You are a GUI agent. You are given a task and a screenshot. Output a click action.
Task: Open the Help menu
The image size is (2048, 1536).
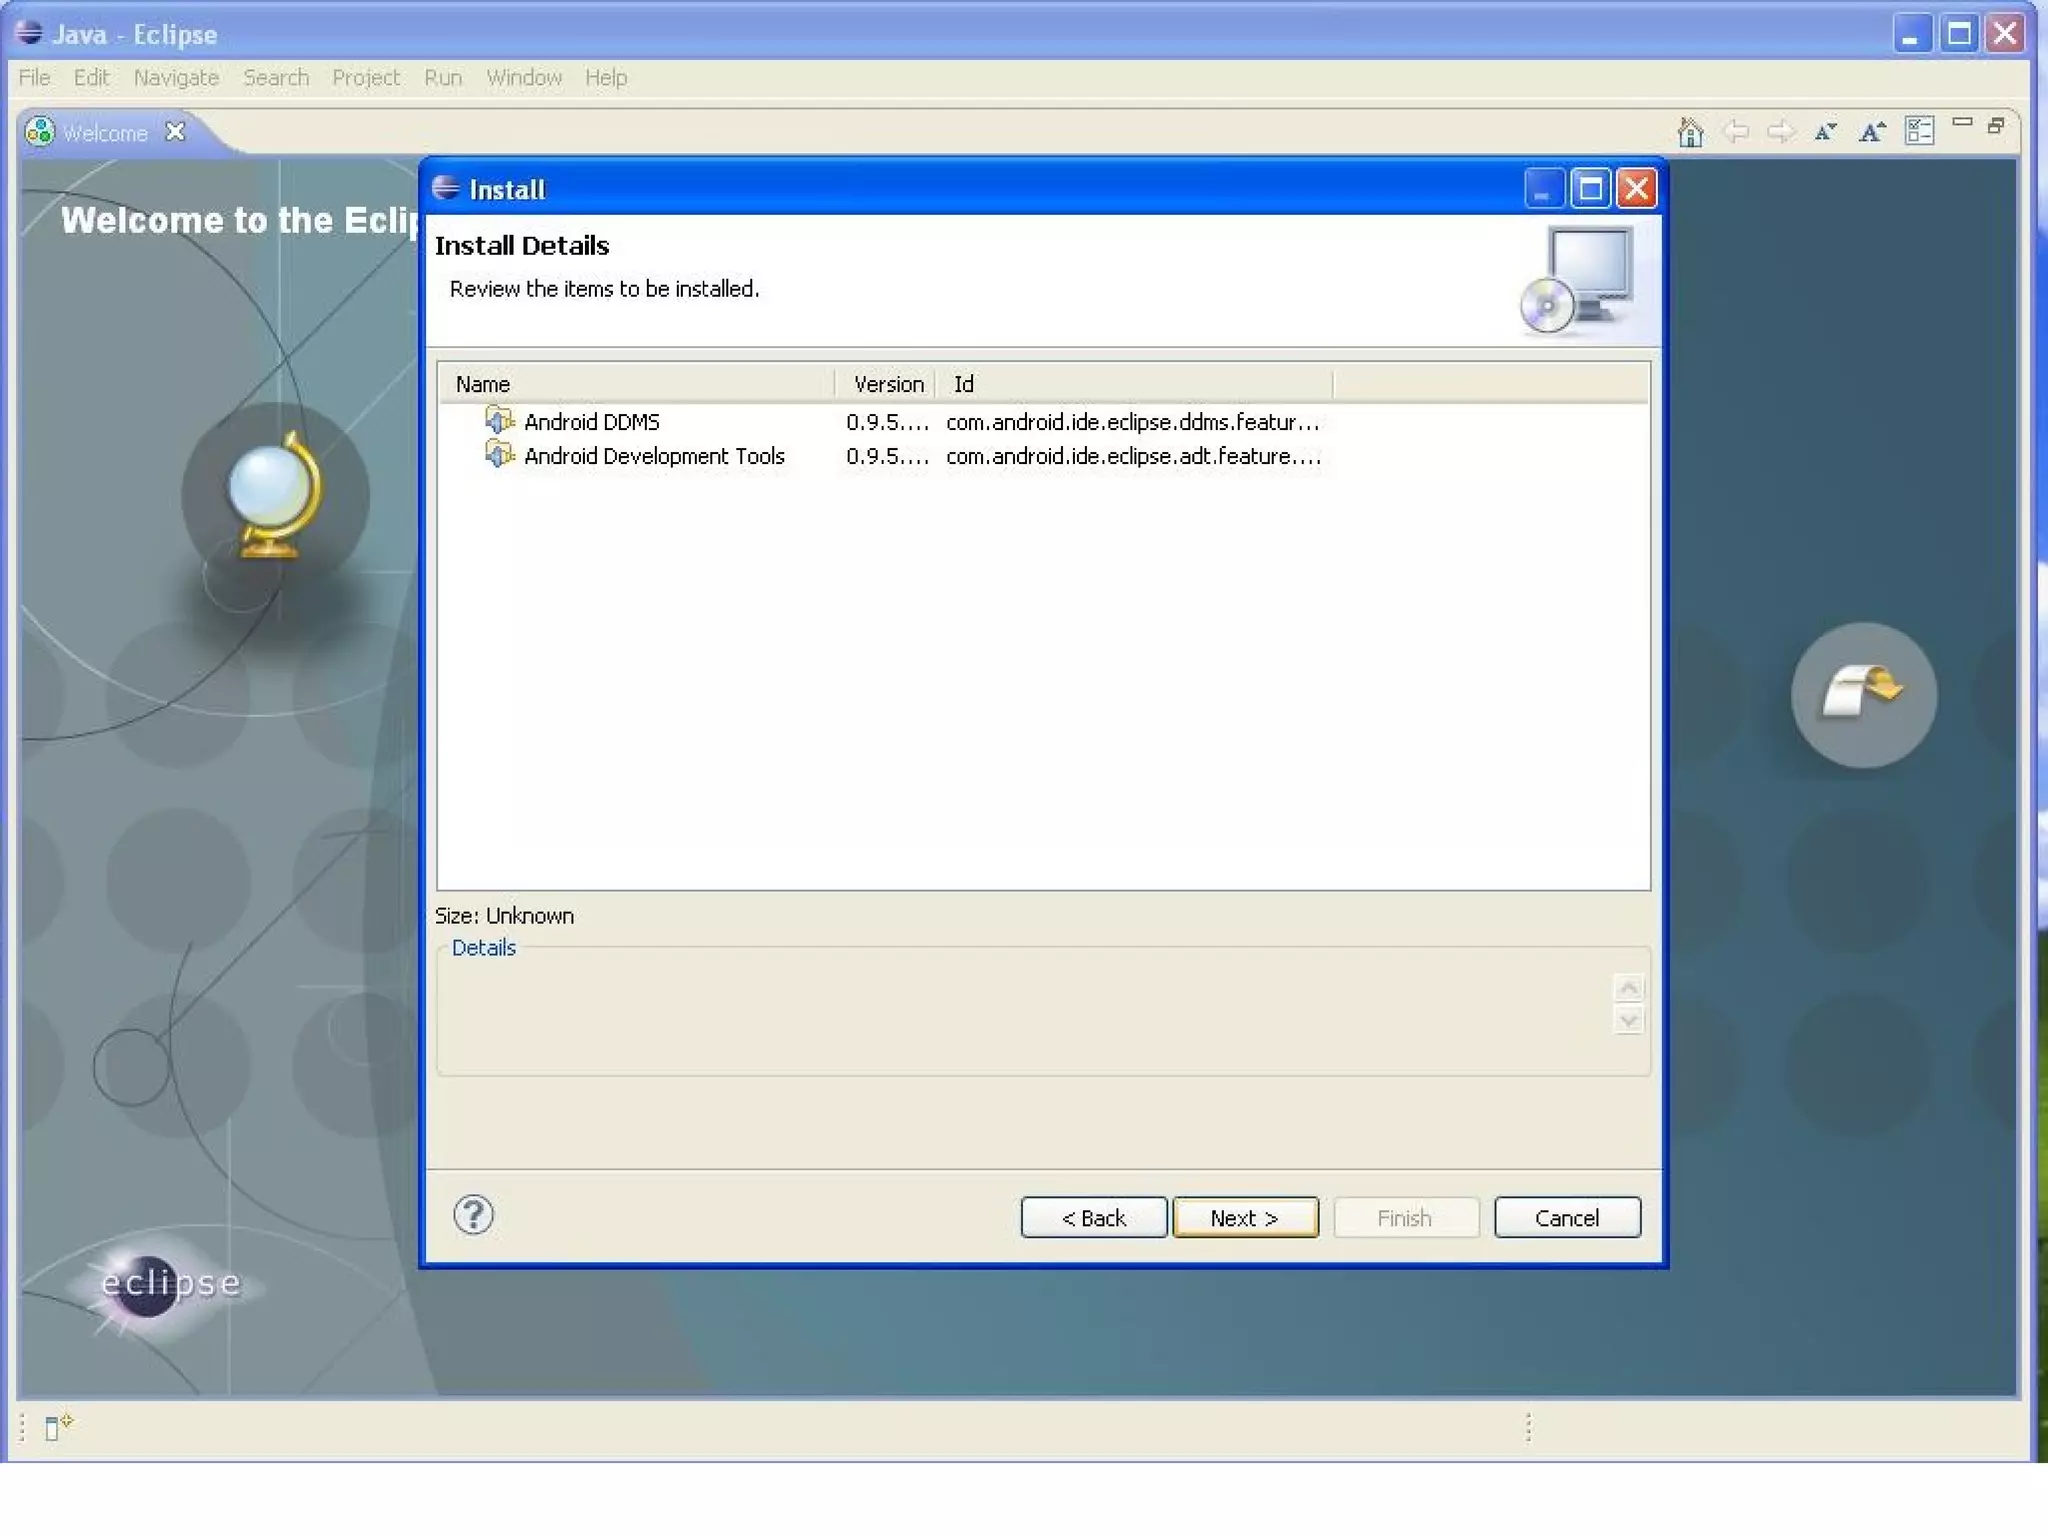click(605, 78)
